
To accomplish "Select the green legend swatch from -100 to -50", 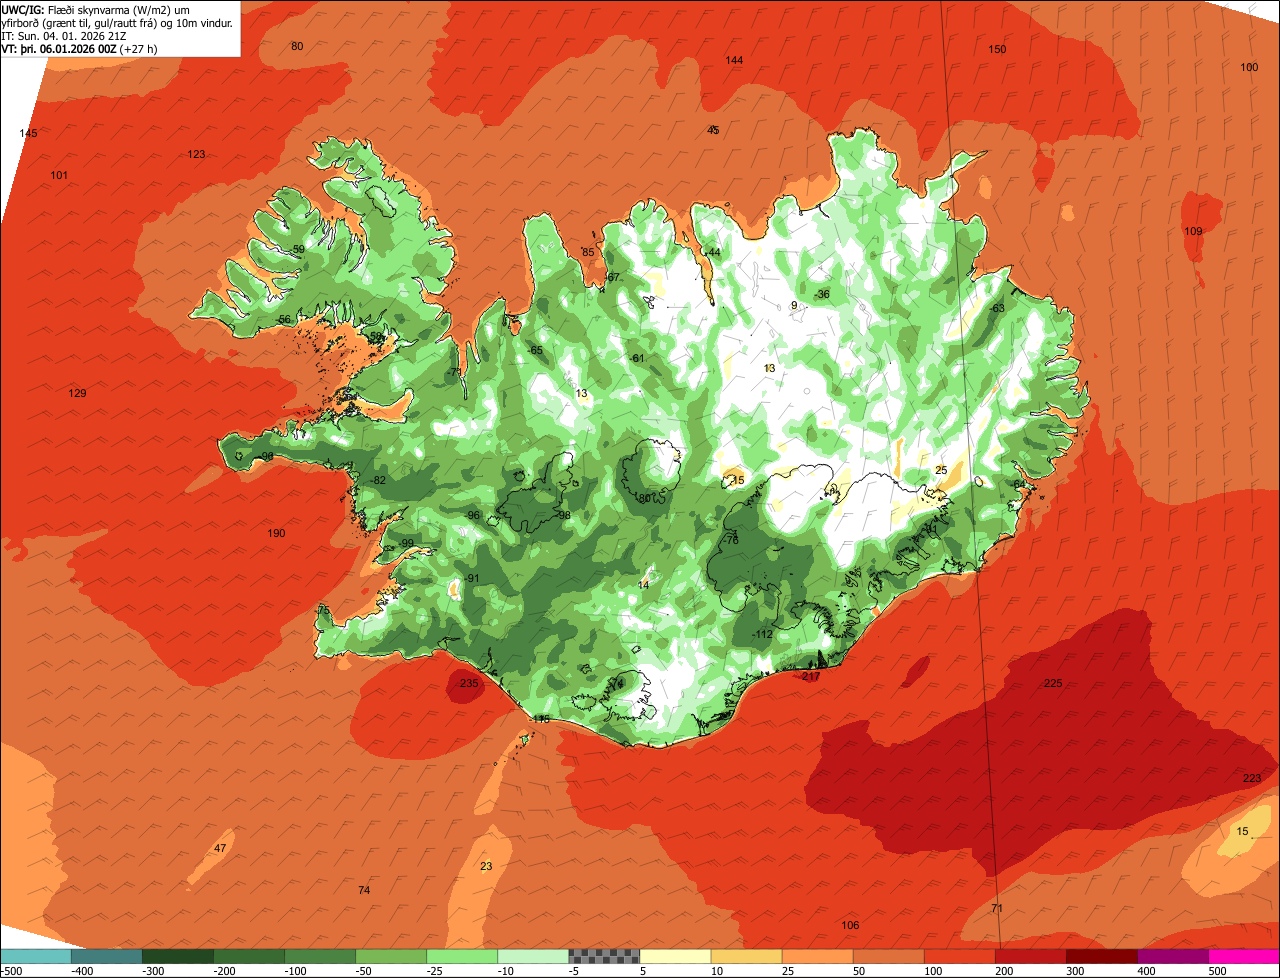I will pos(320,956).
